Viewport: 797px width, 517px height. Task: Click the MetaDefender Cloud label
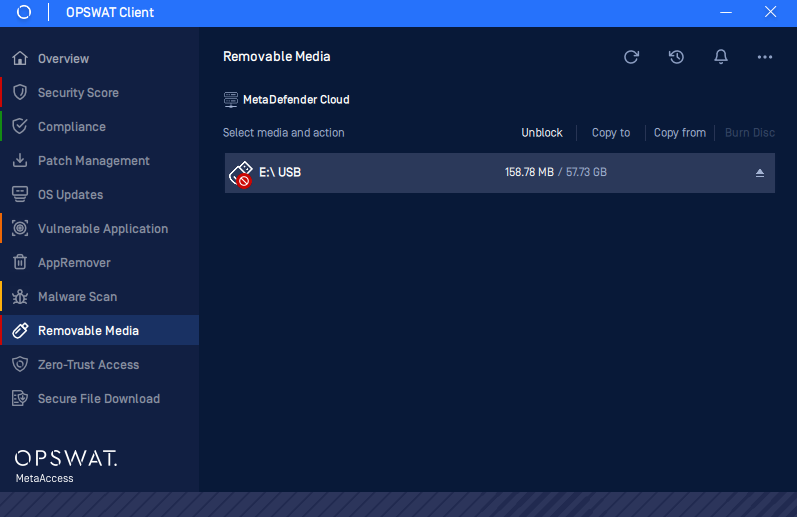[296, 100]
